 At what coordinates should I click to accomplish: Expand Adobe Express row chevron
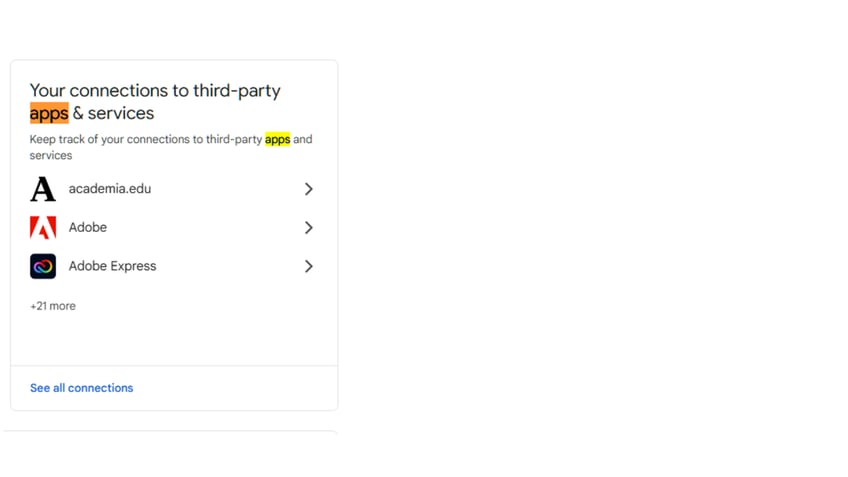pyautogui.click(x=308, y=266)
